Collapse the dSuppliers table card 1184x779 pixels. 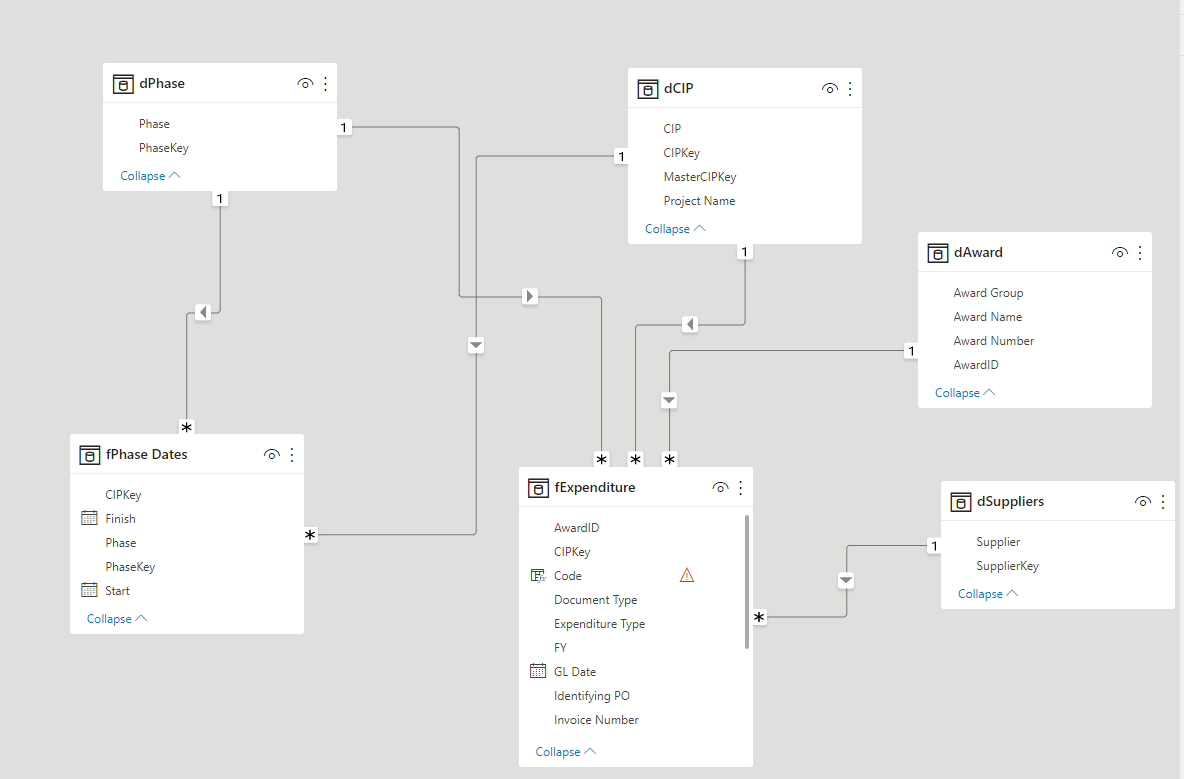988,594
